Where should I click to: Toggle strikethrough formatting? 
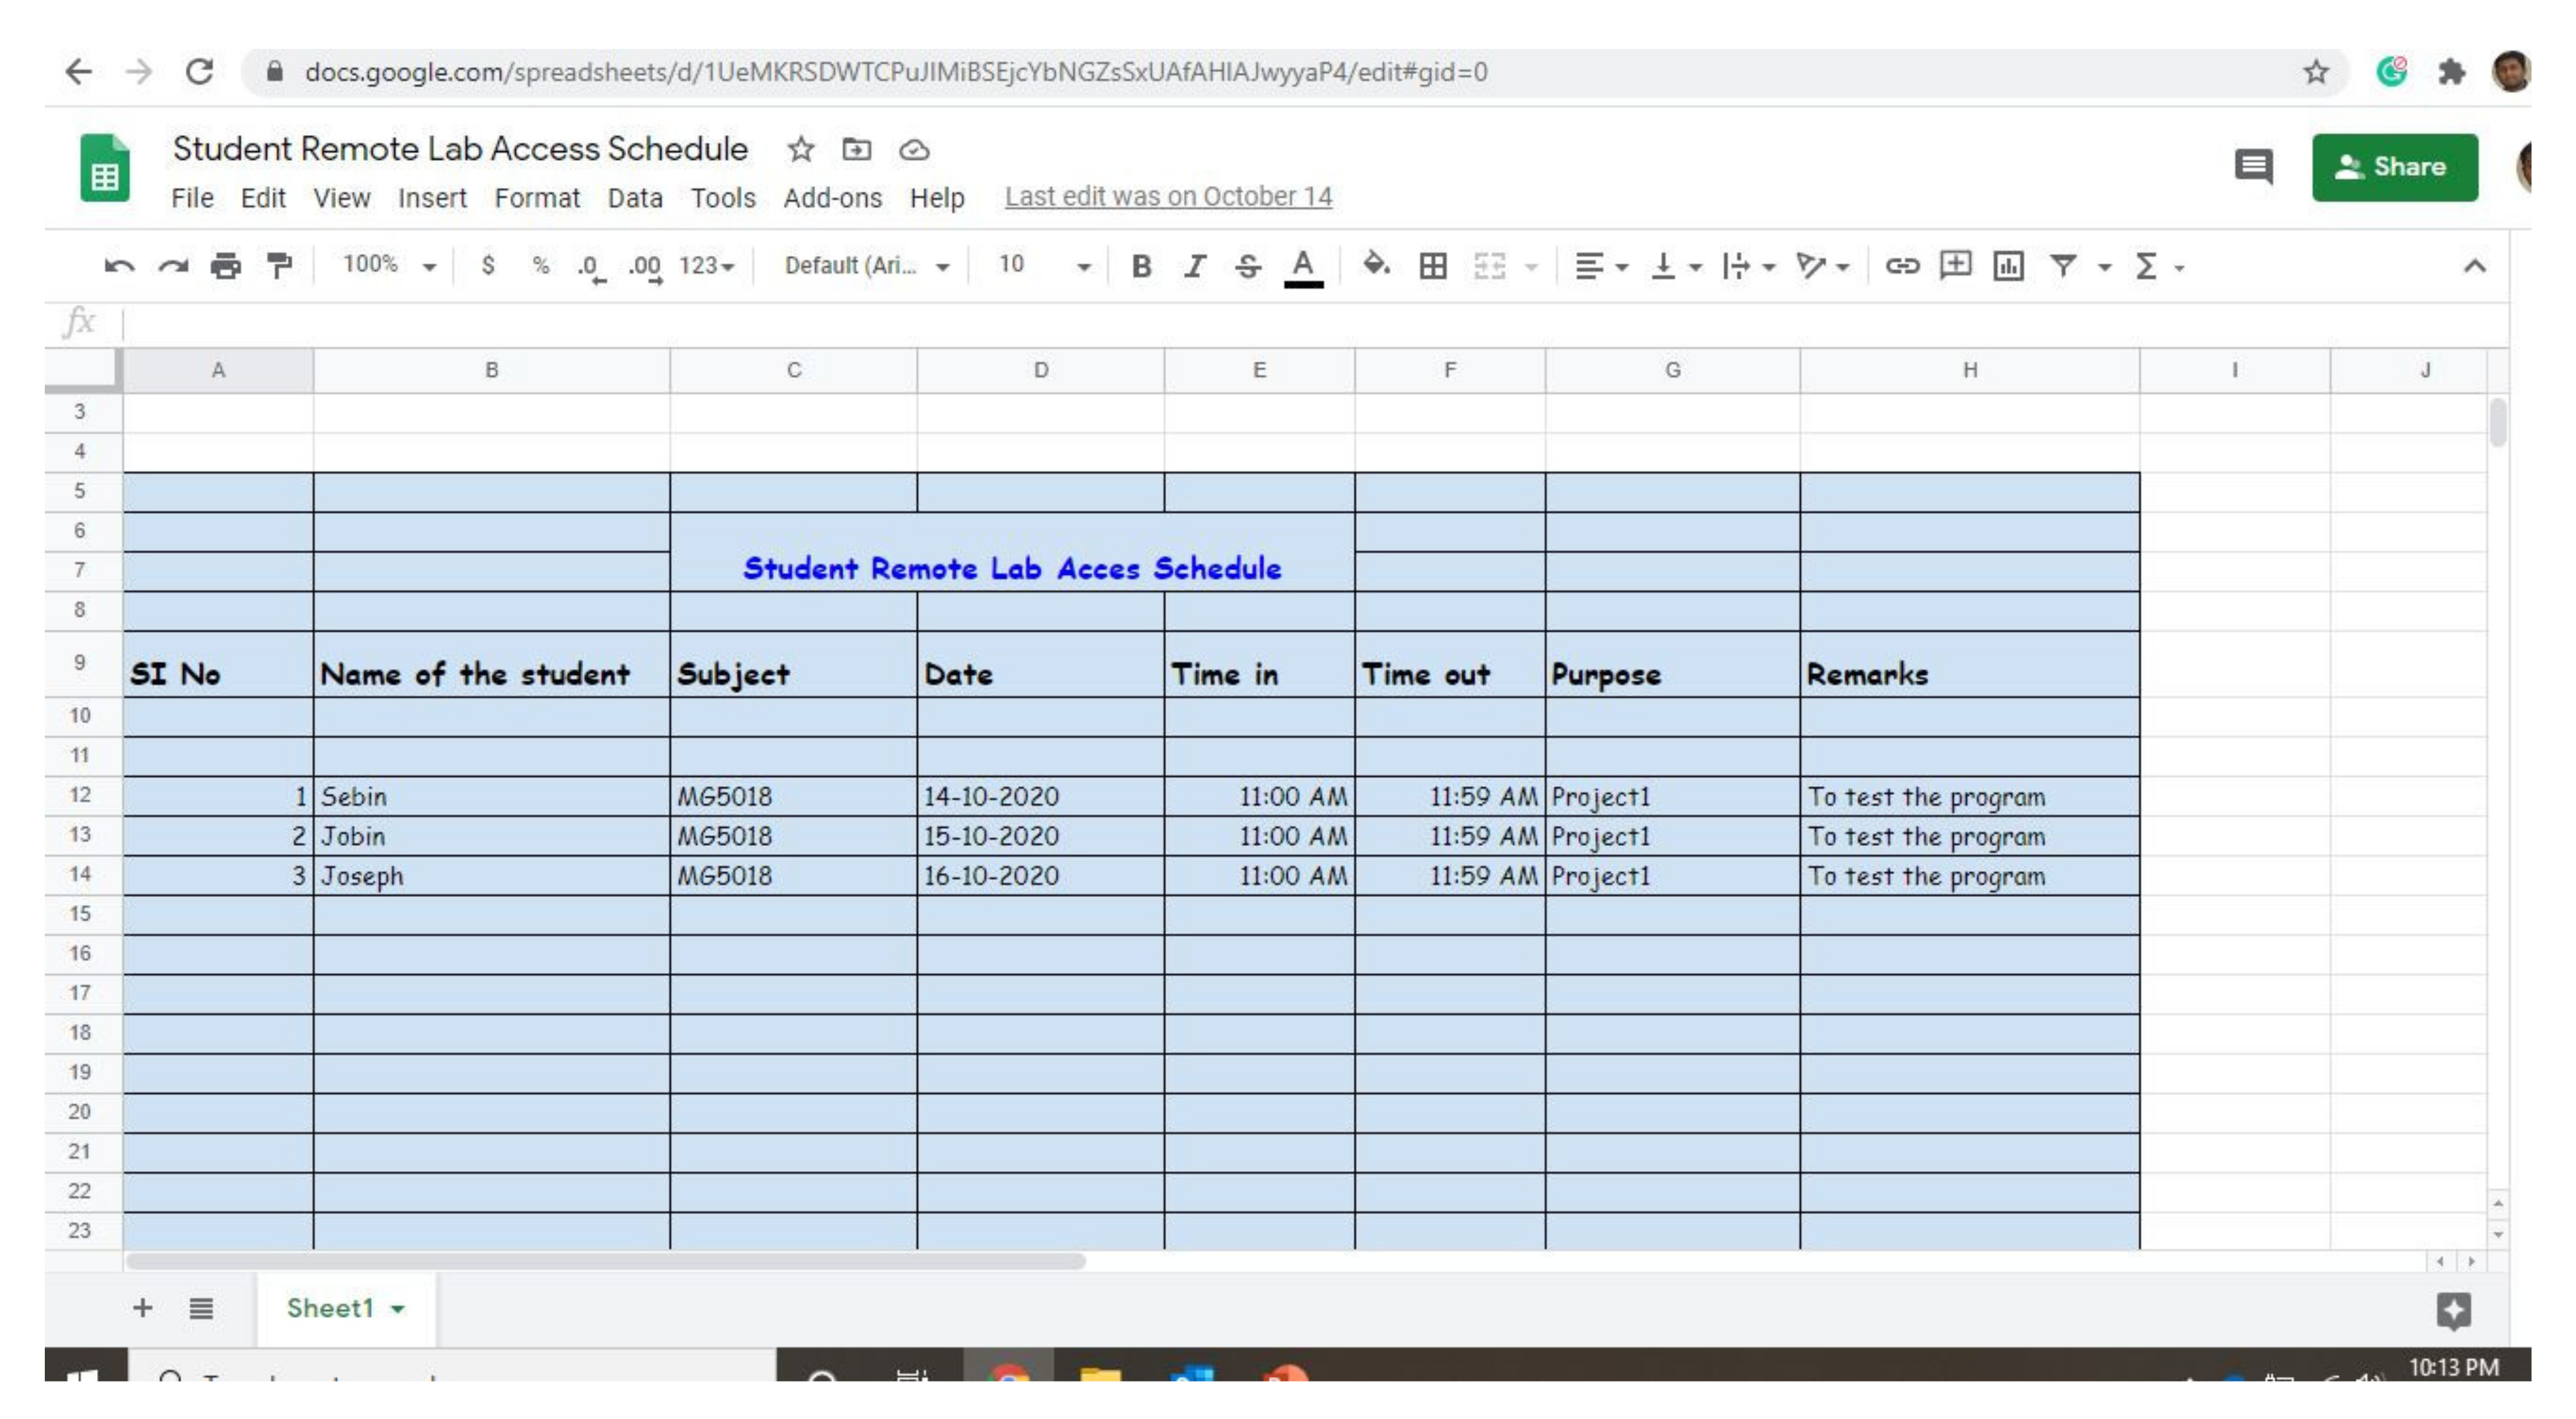coord(1247,266)
